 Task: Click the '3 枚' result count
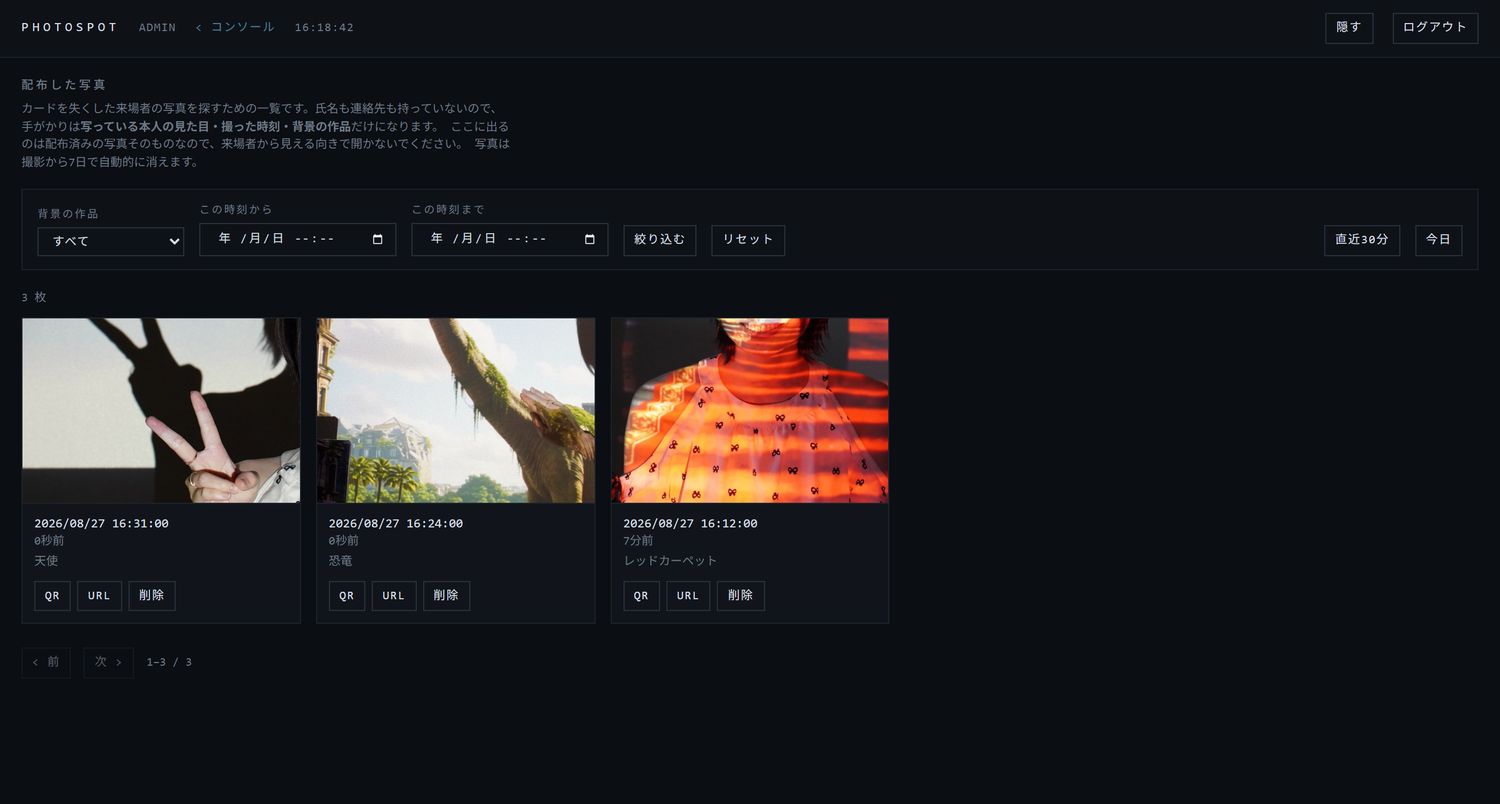(x=34, y=297)
